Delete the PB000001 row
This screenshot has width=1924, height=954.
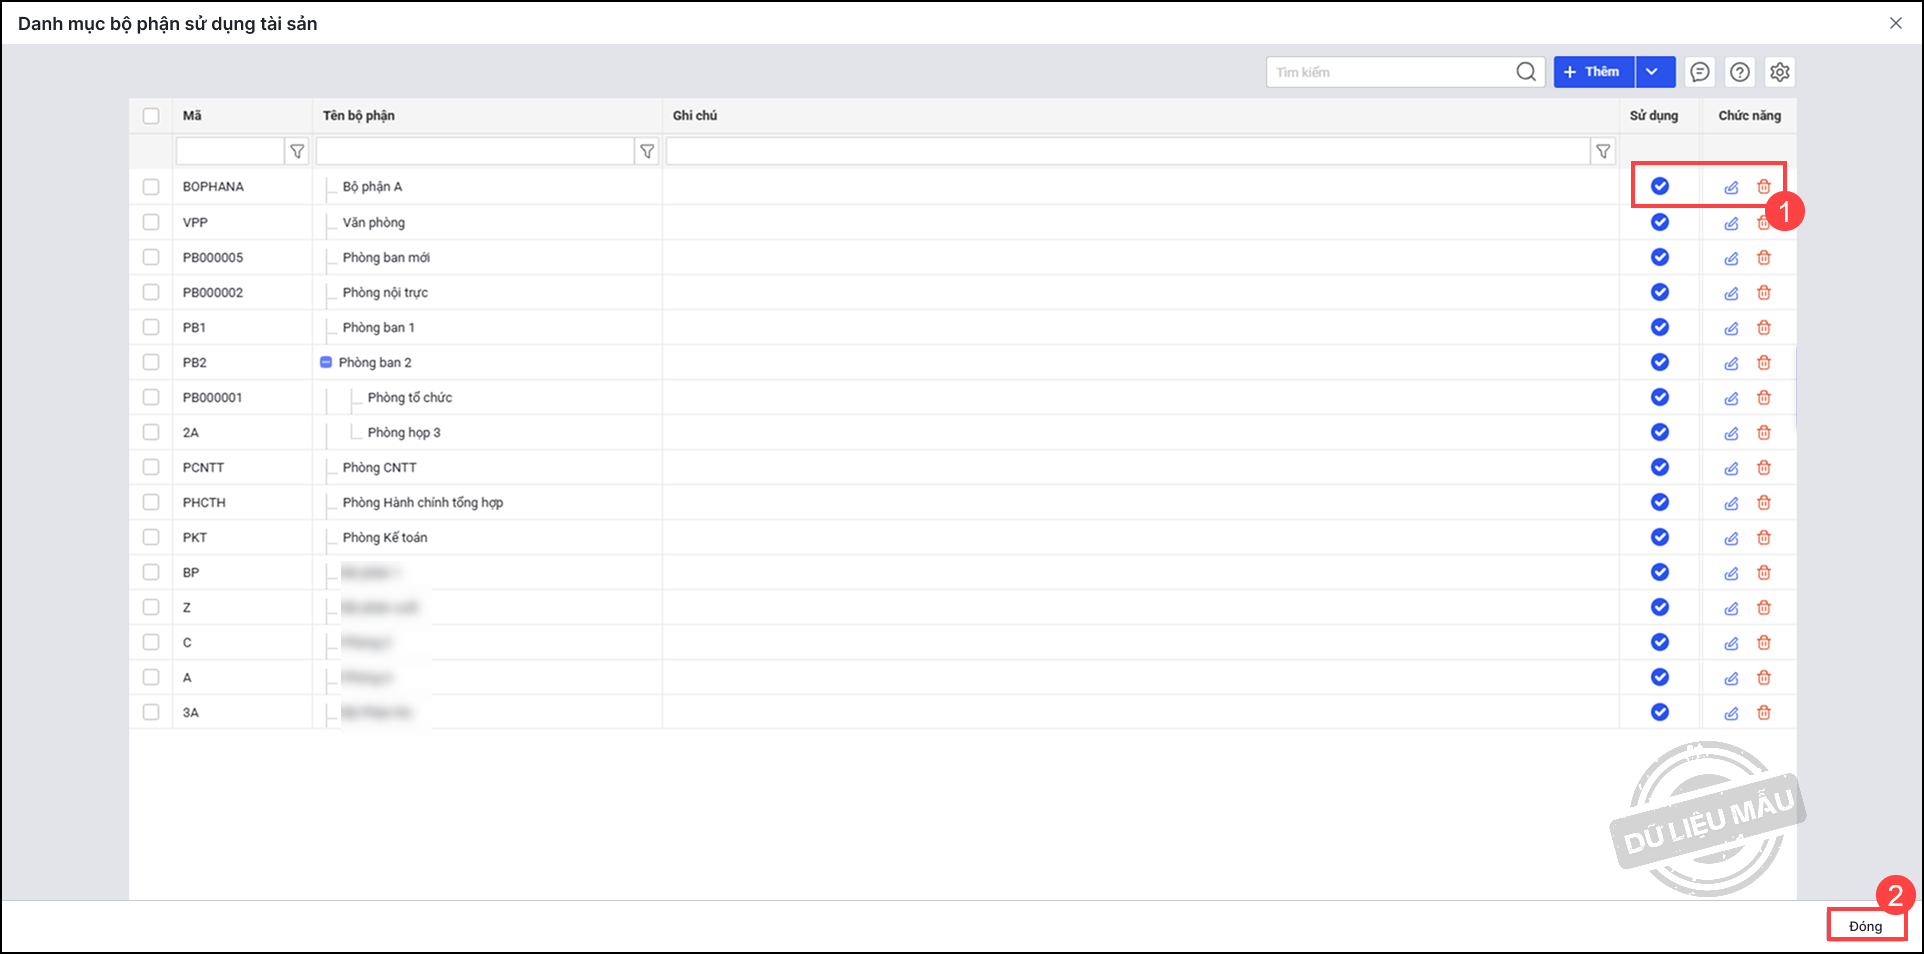tap(1764, 398)
